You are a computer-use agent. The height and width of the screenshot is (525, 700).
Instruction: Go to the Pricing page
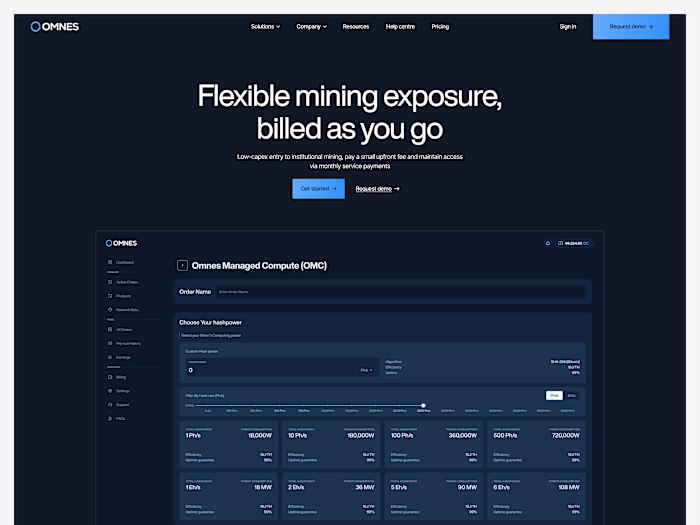point(440,27)
